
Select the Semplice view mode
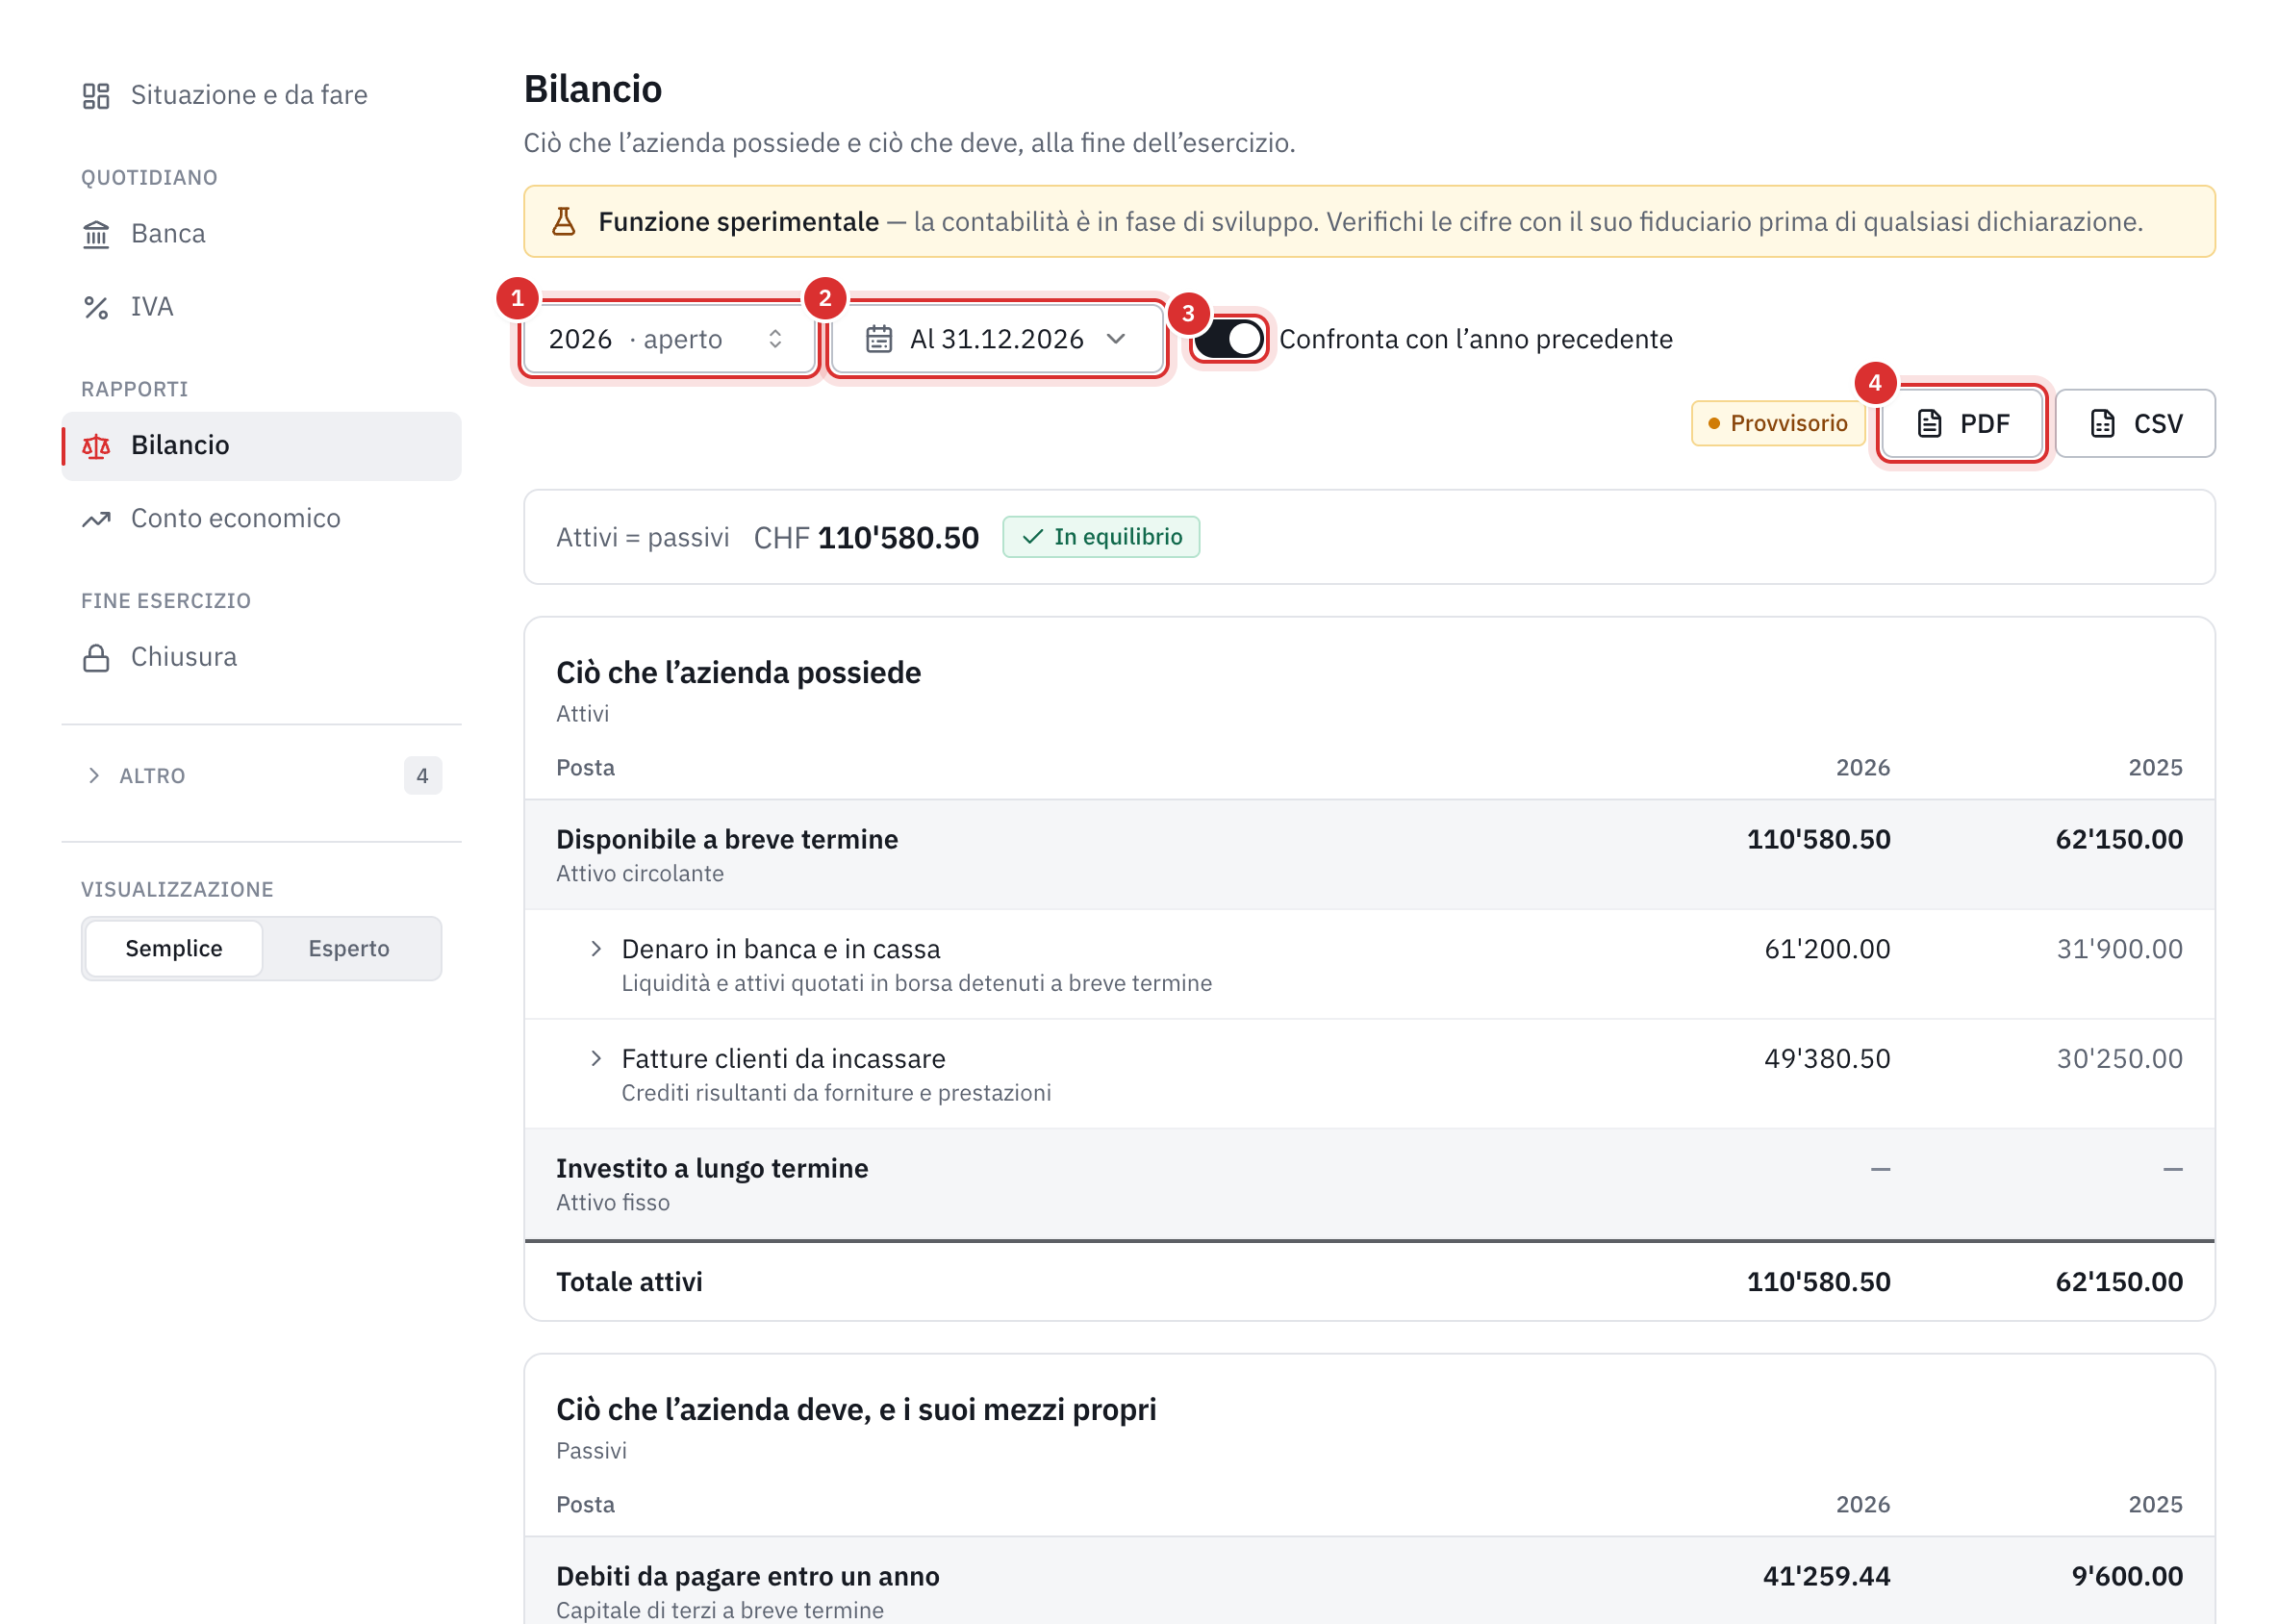pos(174,948)
